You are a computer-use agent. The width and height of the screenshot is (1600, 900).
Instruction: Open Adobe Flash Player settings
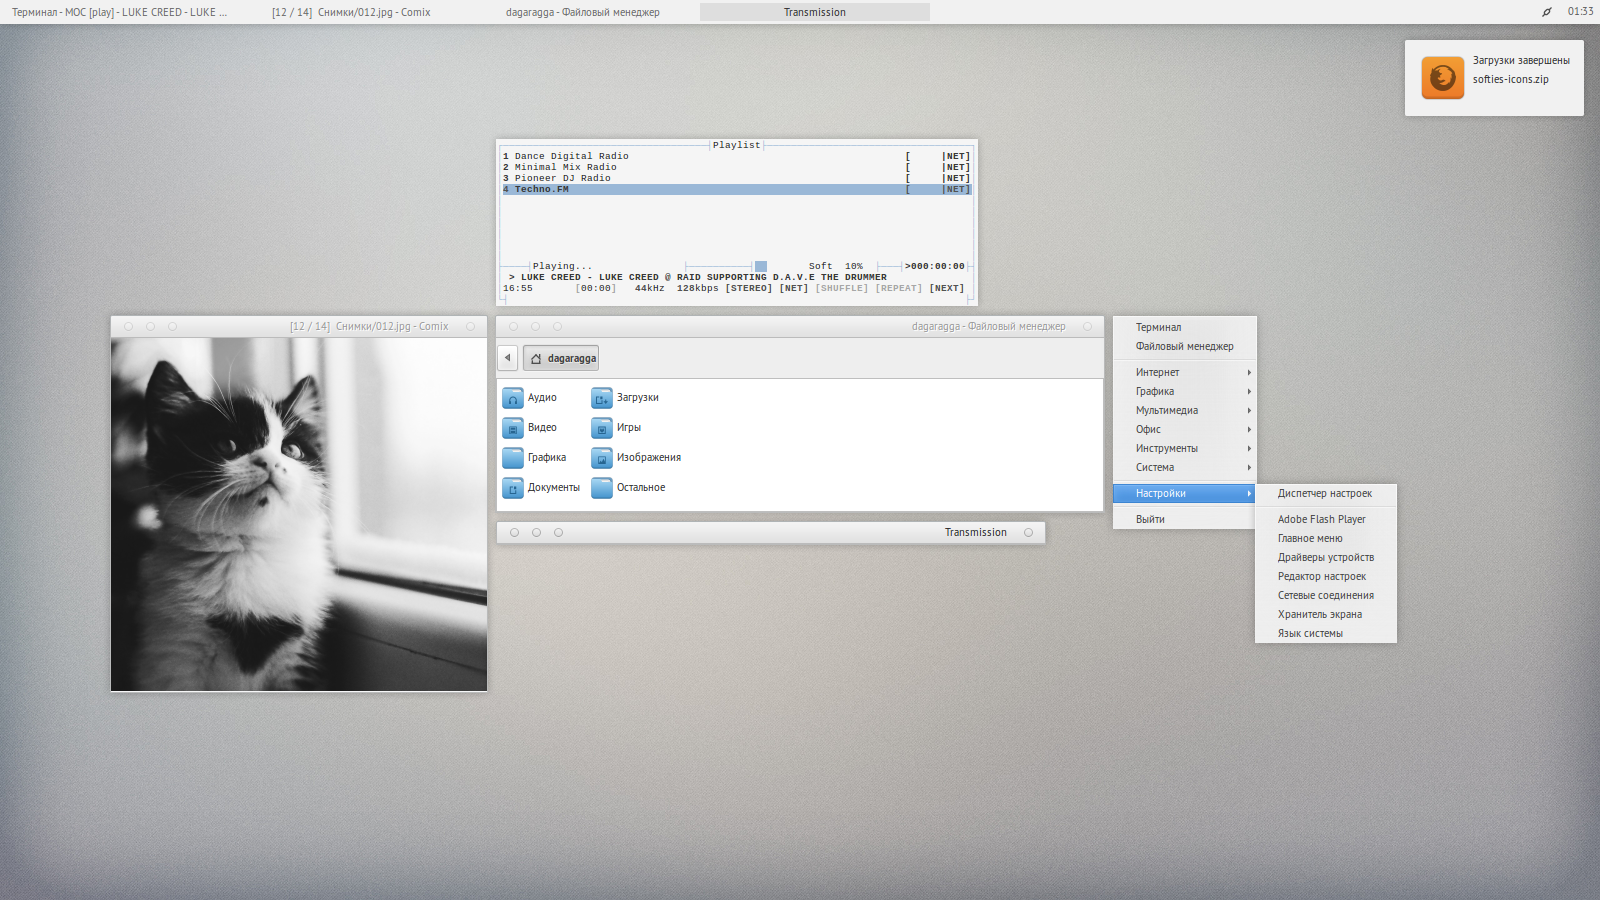click(1326, 520)
